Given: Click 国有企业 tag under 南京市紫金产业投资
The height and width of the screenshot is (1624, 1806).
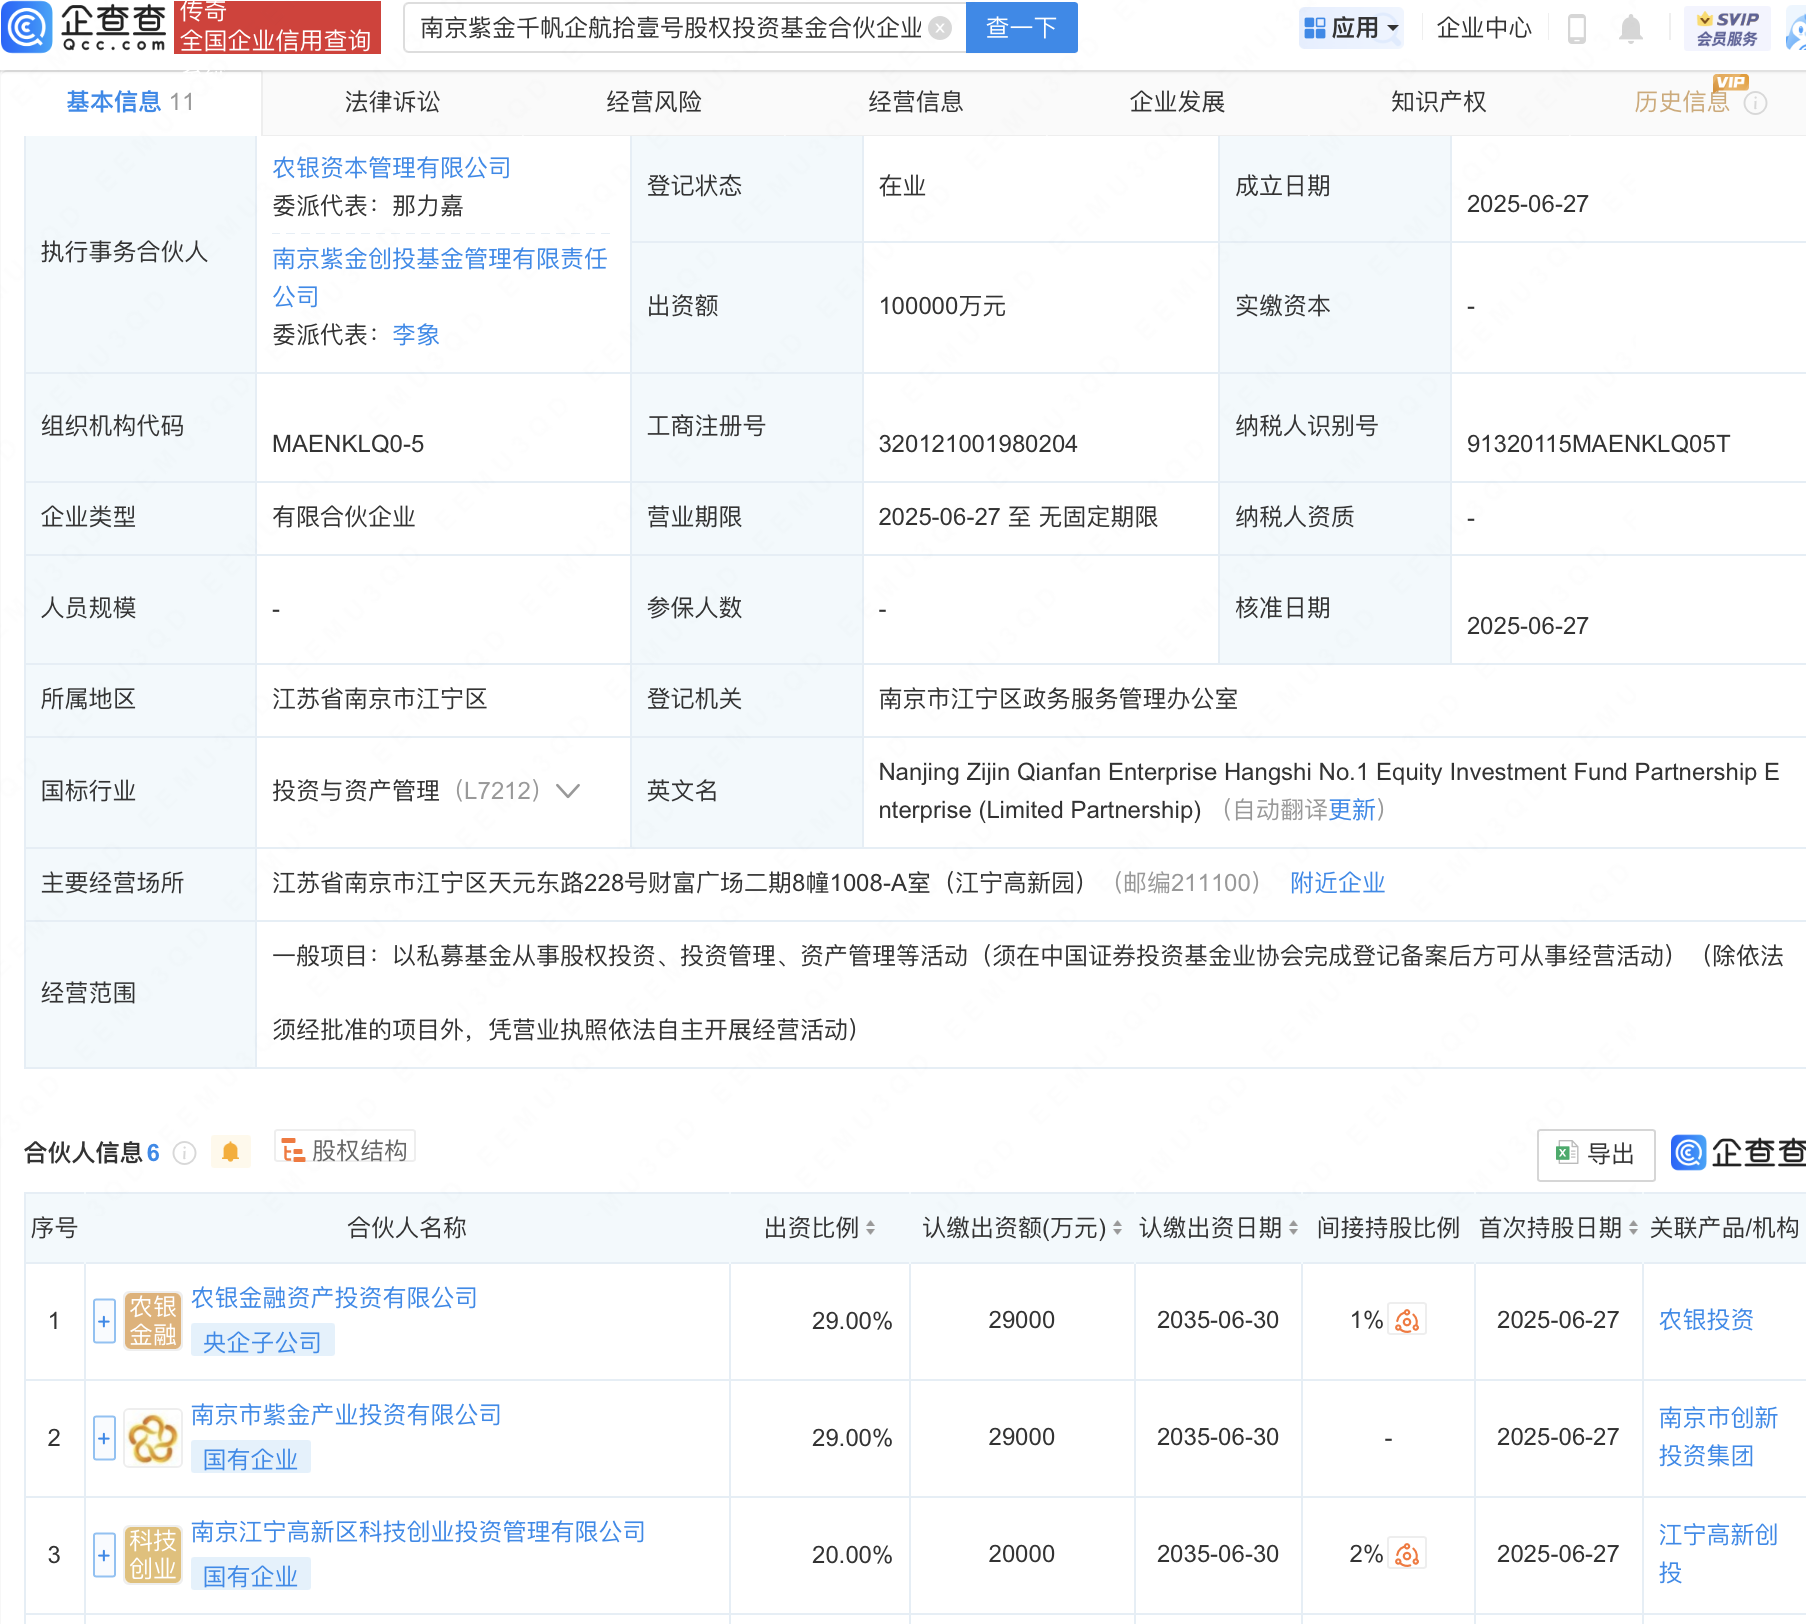Looking at the screenshot, I should click(x=250, y=1459).
